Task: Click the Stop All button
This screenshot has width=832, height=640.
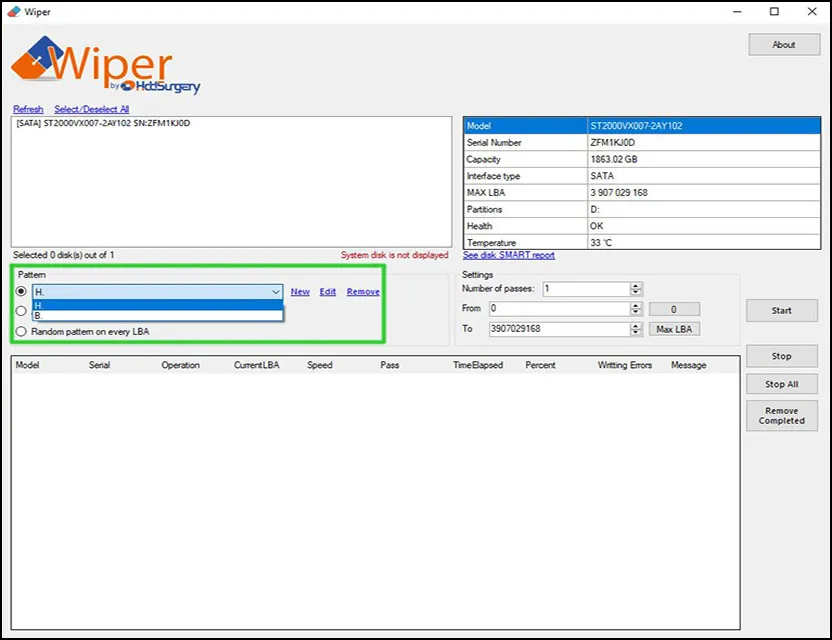Action: click(x=782, y=384)
